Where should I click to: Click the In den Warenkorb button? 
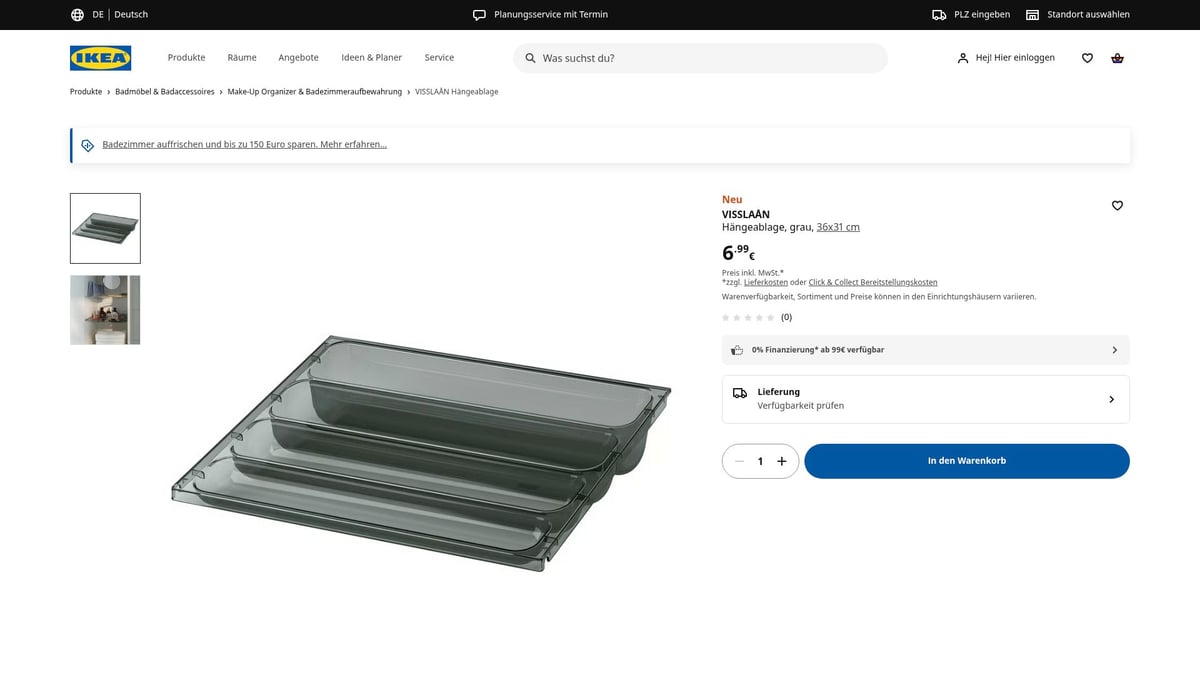pyautogui.click(x=966, y=461)
